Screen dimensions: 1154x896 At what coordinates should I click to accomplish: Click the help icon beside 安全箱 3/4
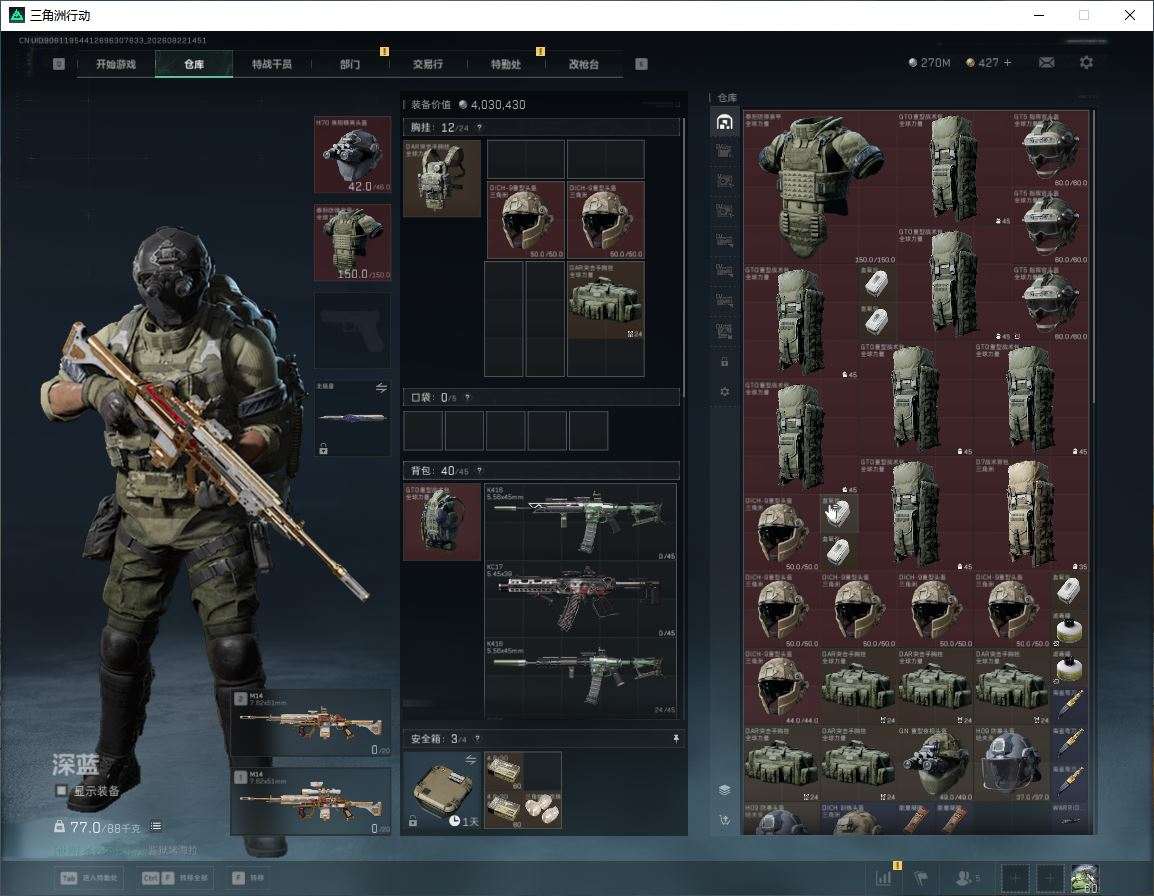(x=477, y=738)
